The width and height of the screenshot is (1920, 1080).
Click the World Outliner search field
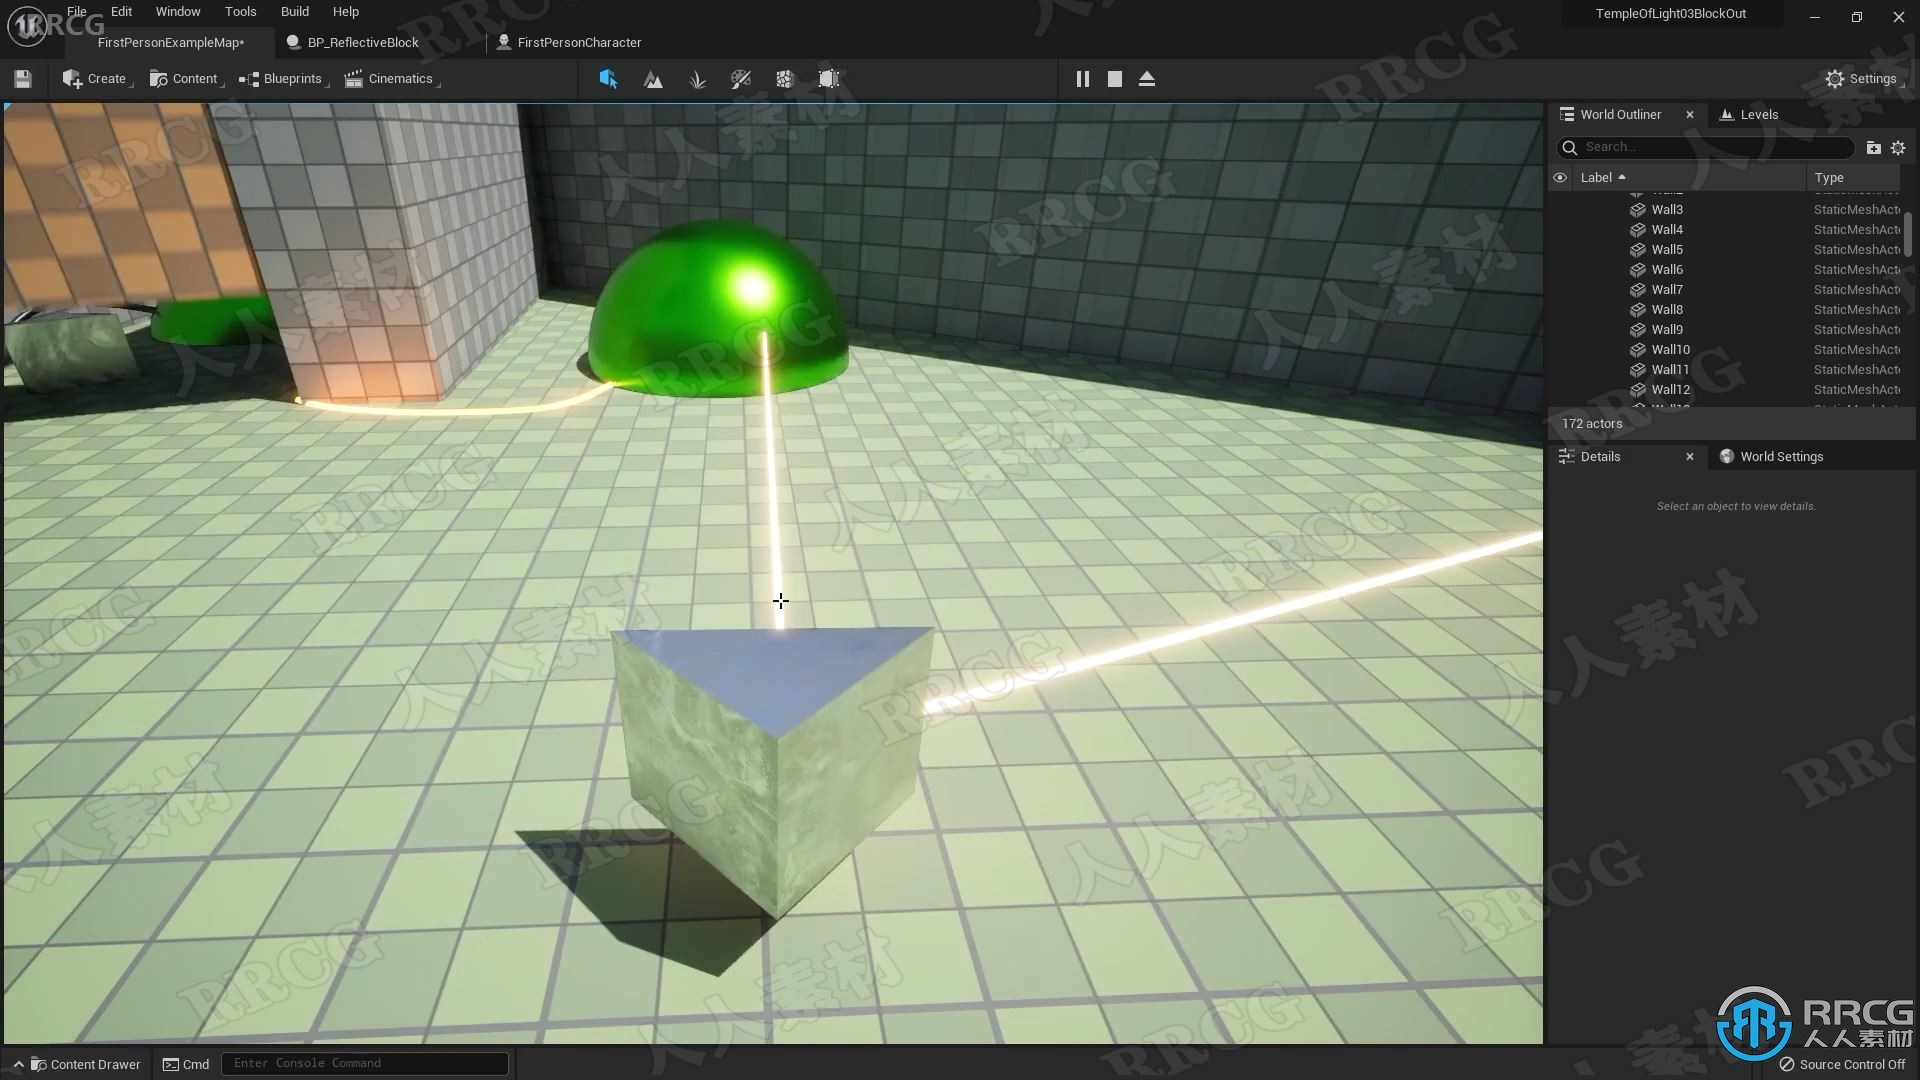click(x=1706, y=147)
